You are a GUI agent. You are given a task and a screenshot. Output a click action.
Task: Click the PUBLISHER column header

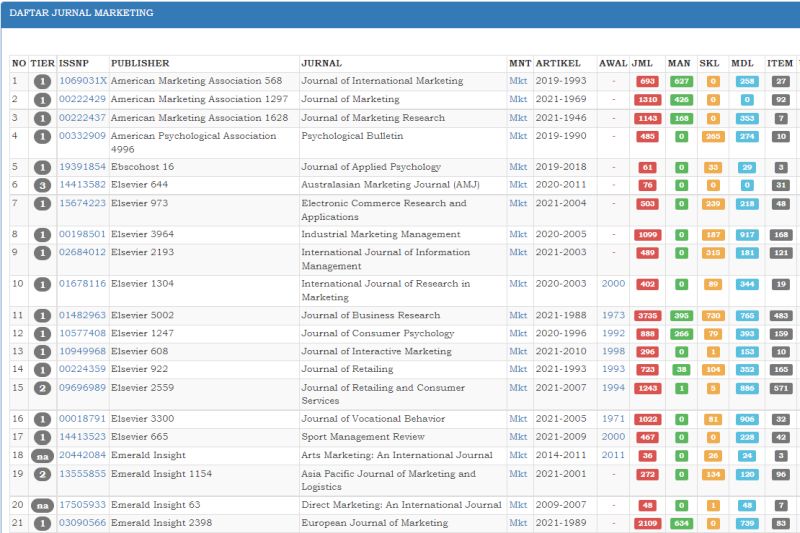click(x=140, y=63)
